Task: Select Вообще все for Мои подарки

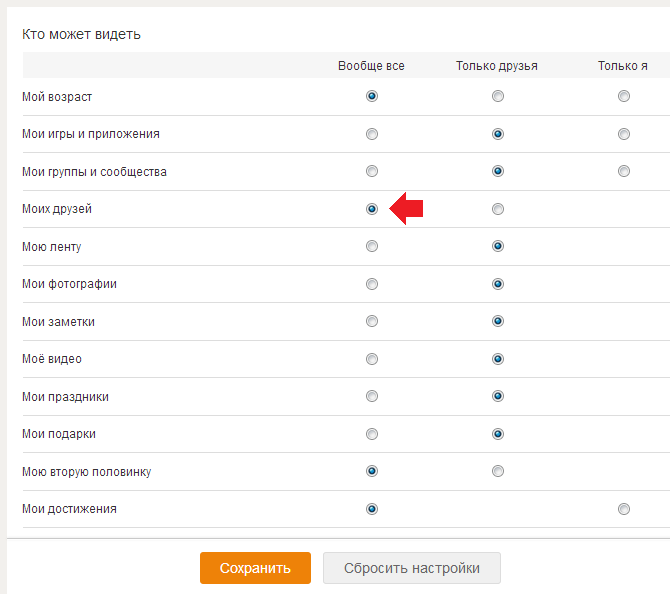Action: pos(372,434)
